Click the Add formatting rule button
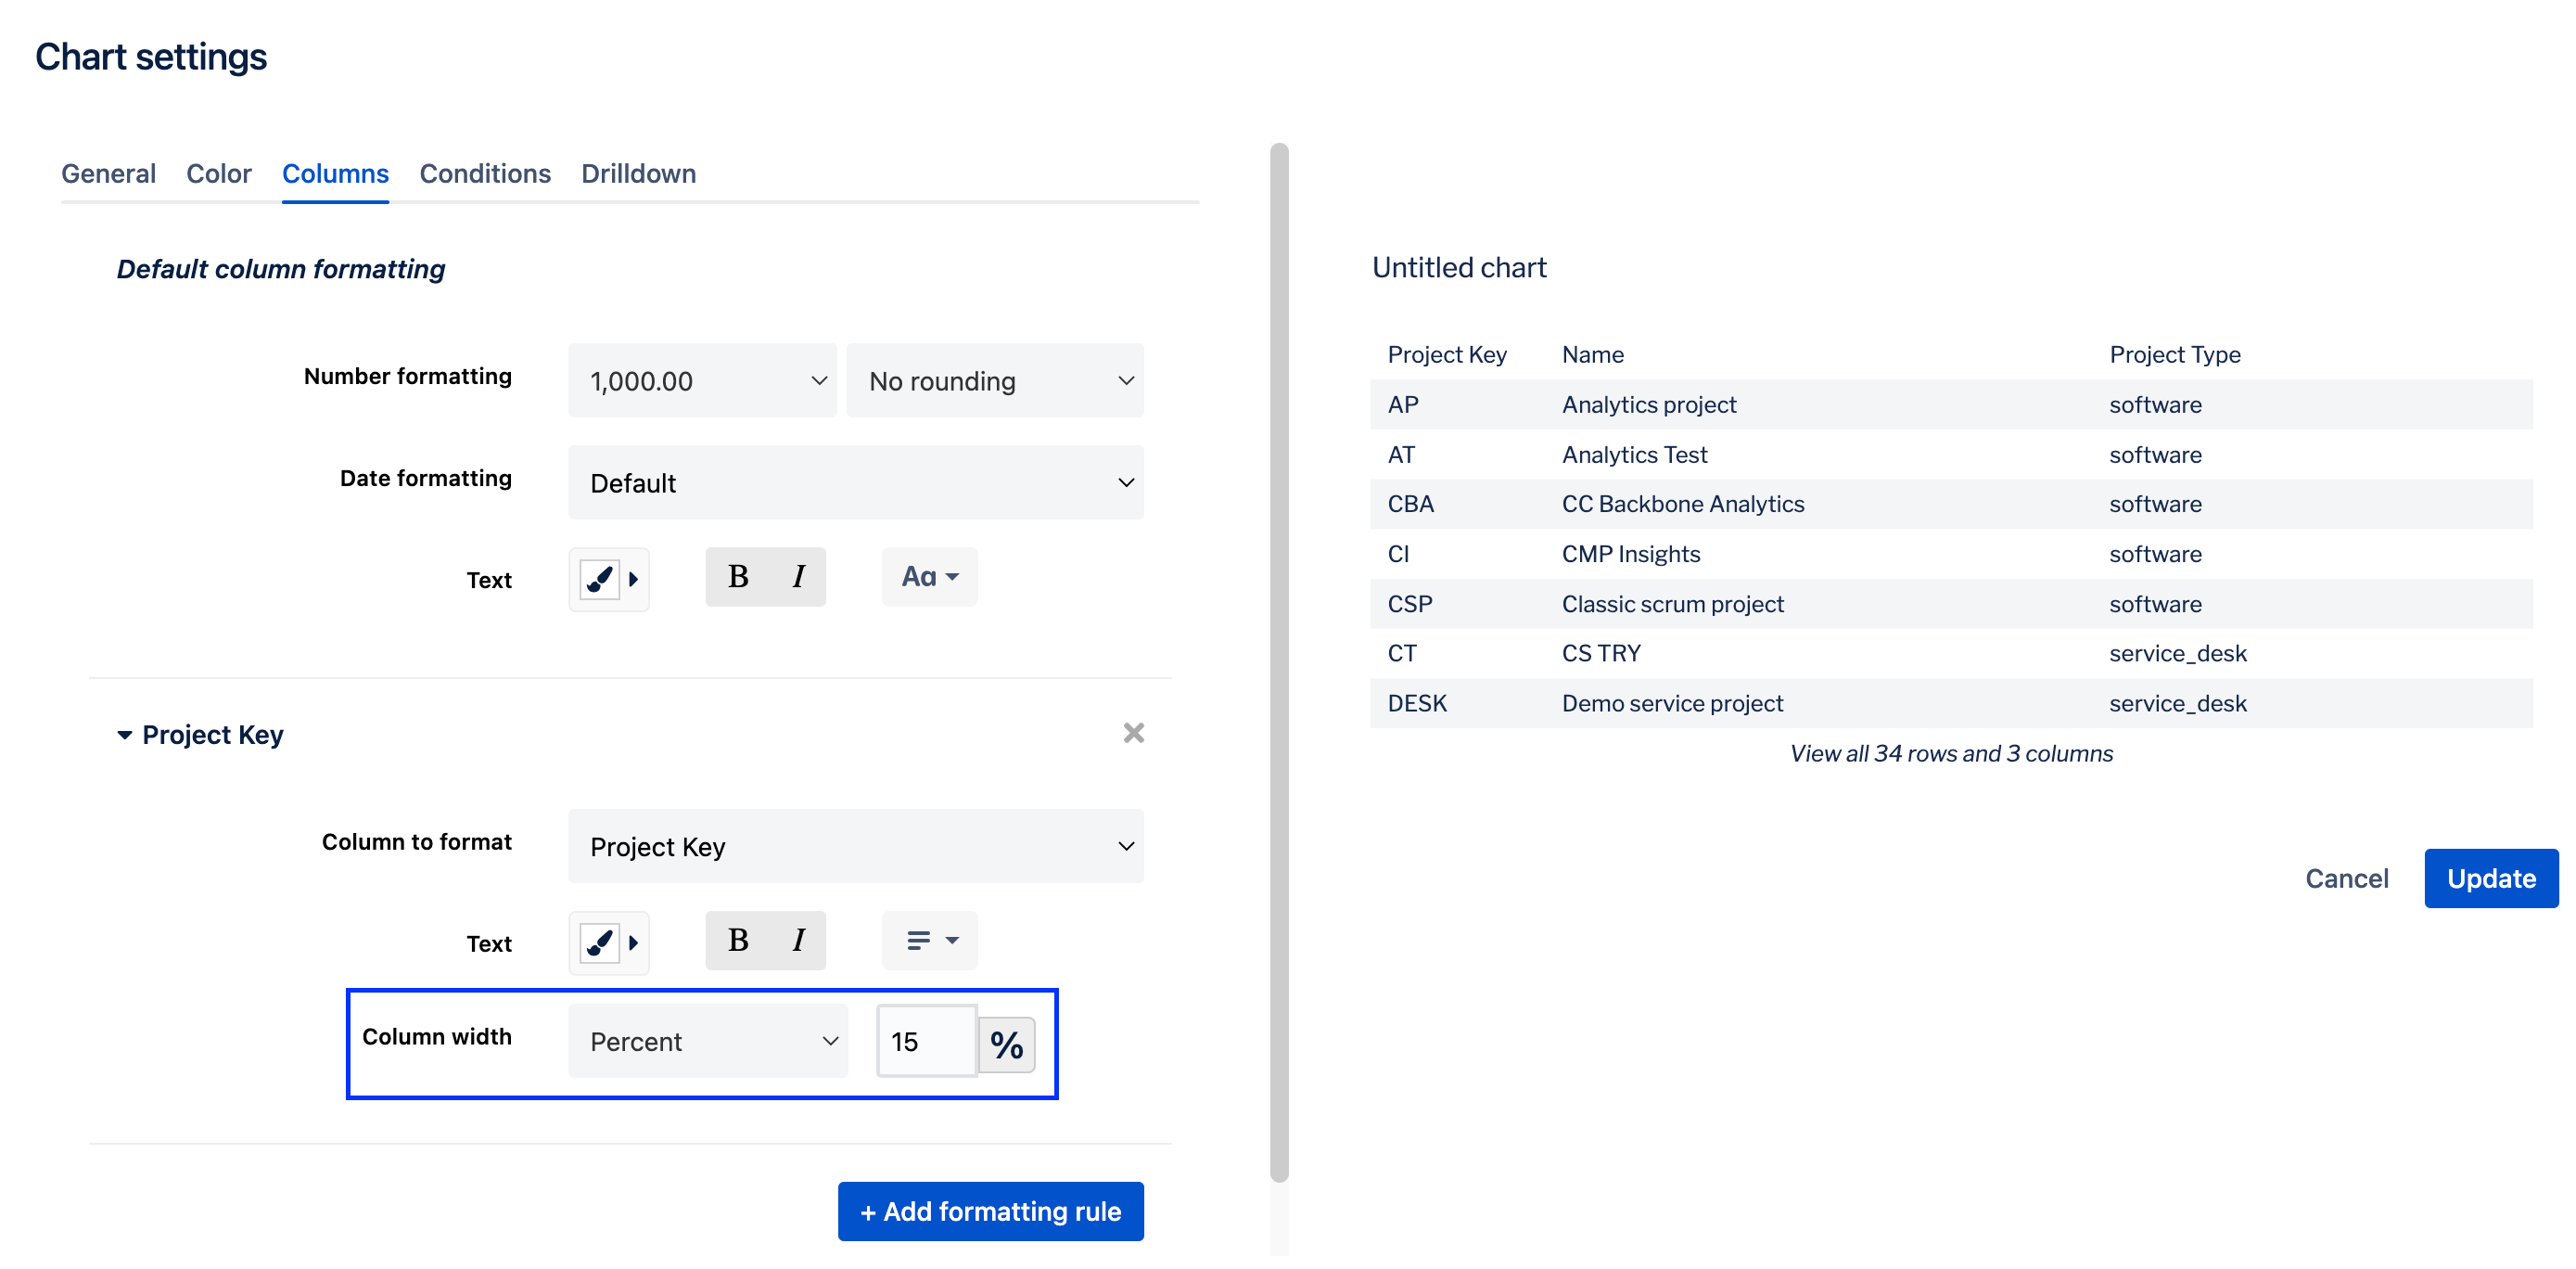 pyautogui.click(x=990, y=1211)
